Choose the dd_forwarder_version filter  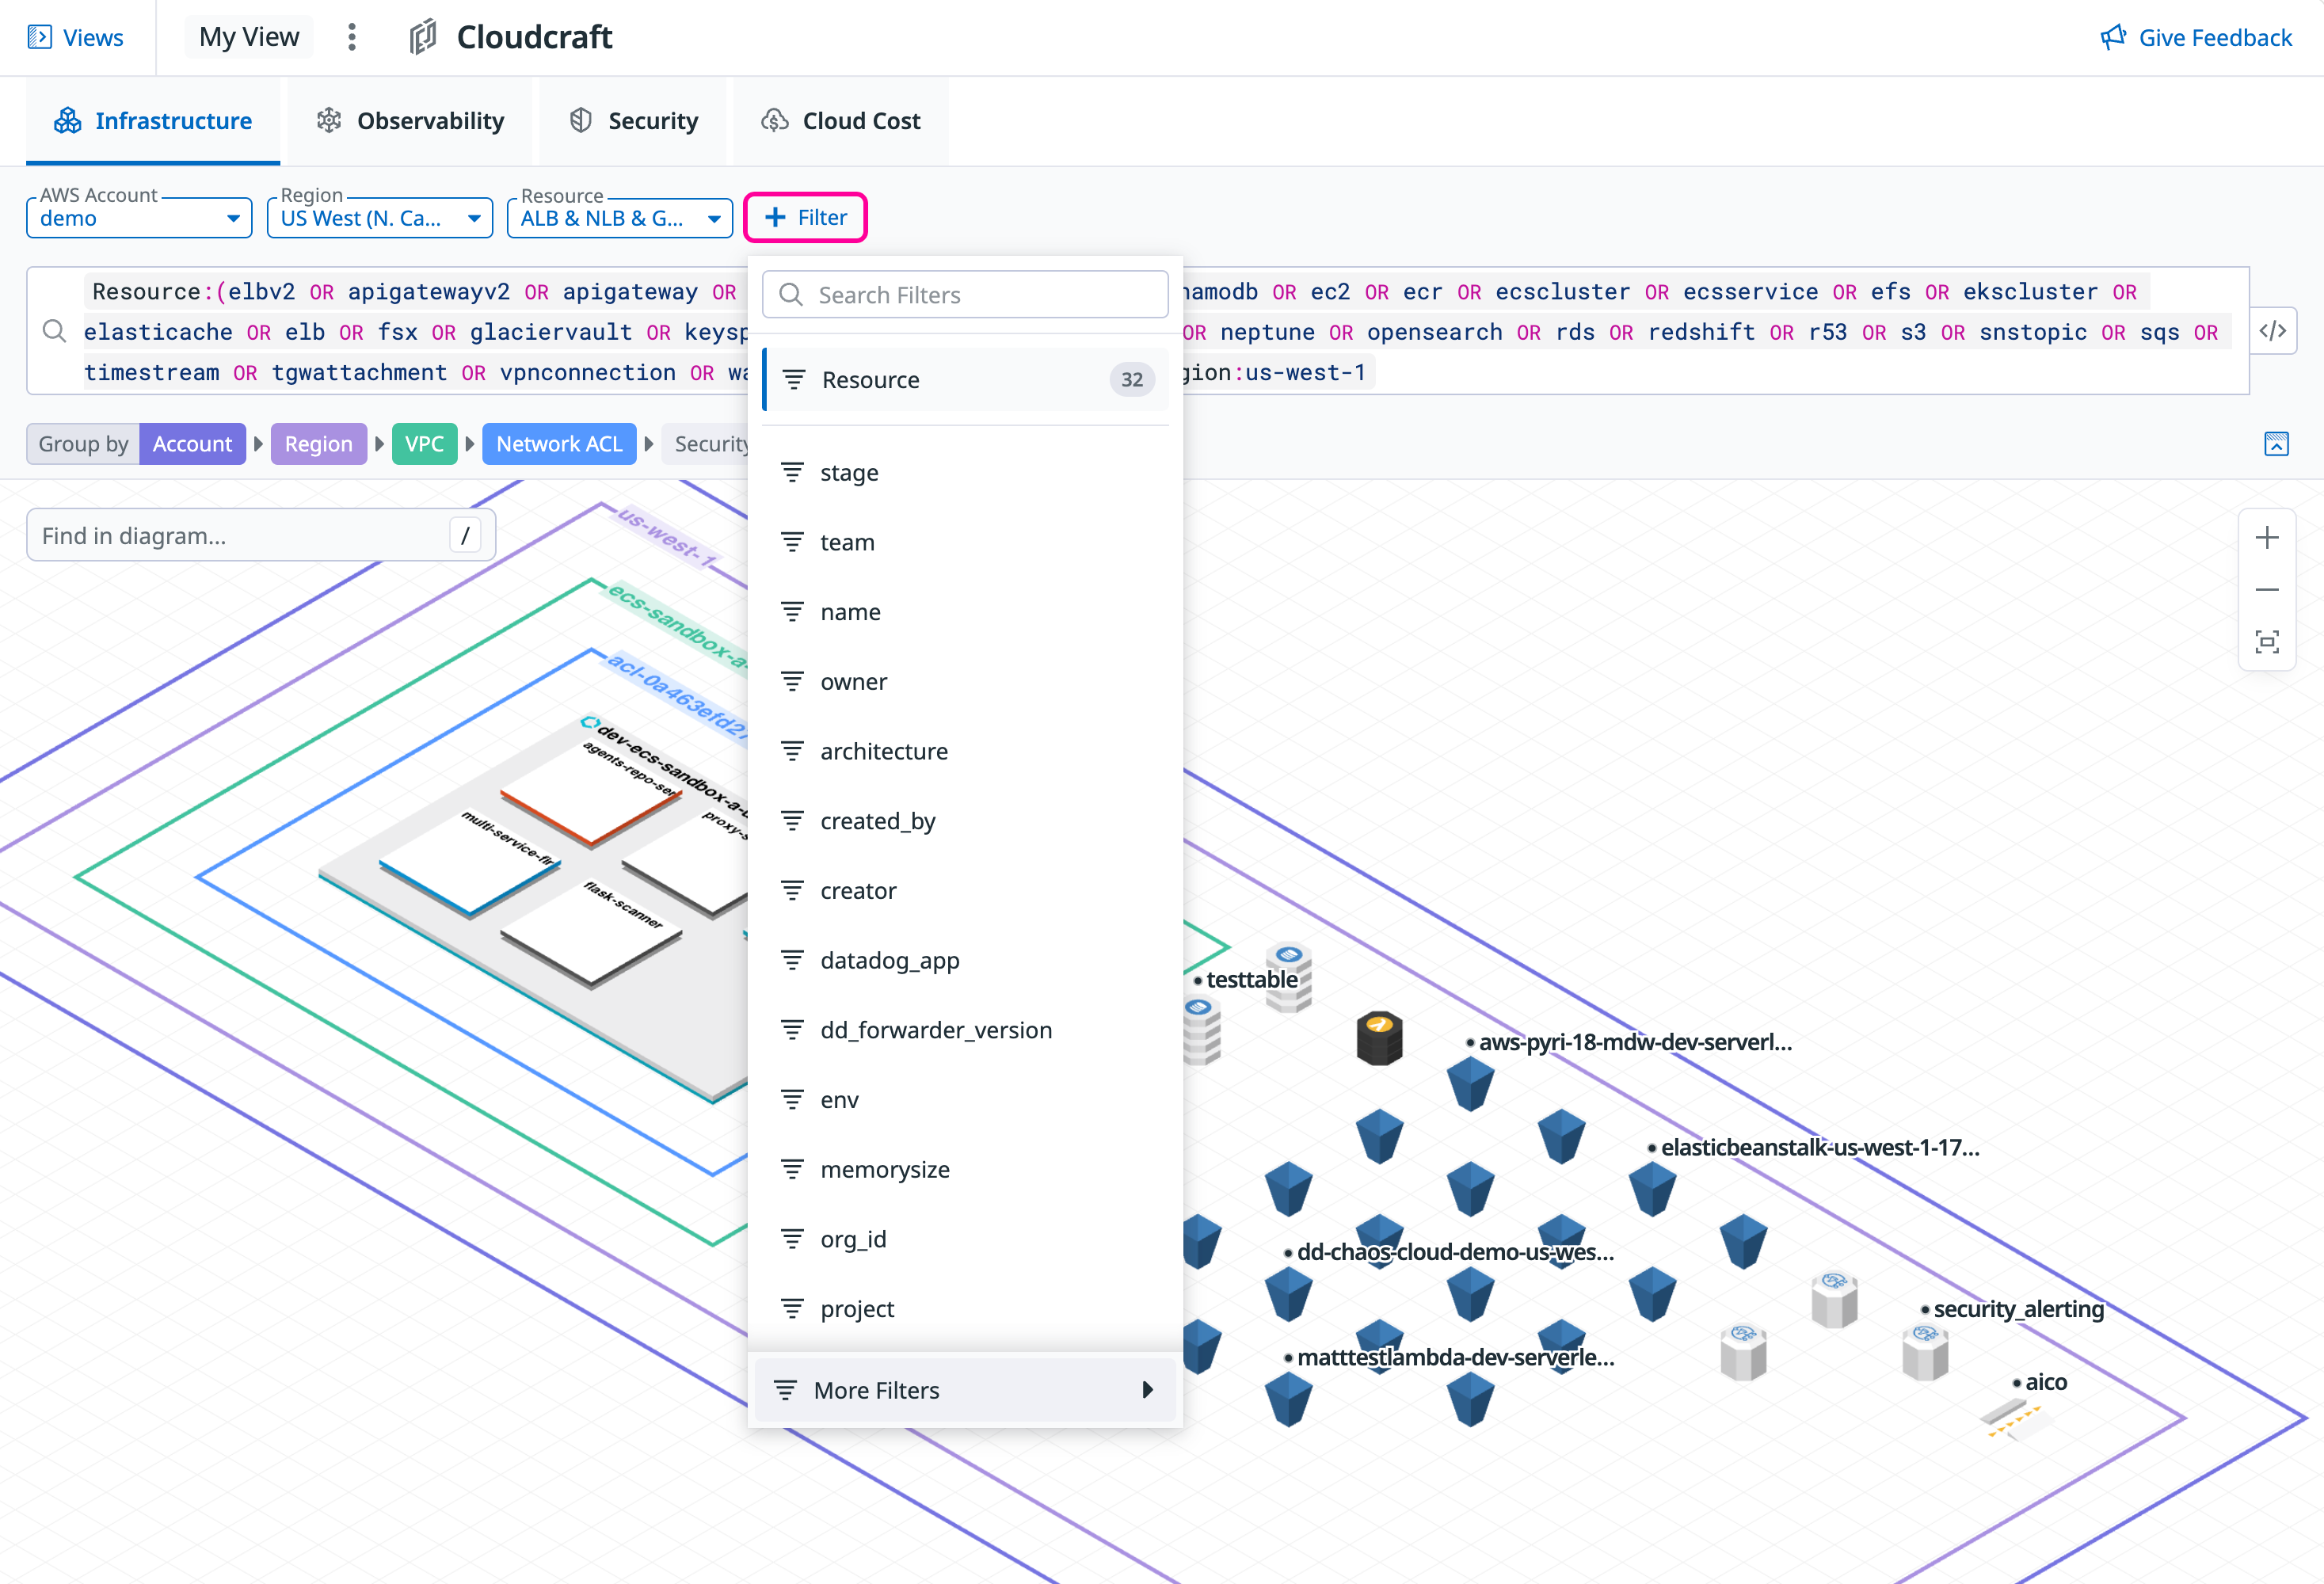pos(965,1030)
